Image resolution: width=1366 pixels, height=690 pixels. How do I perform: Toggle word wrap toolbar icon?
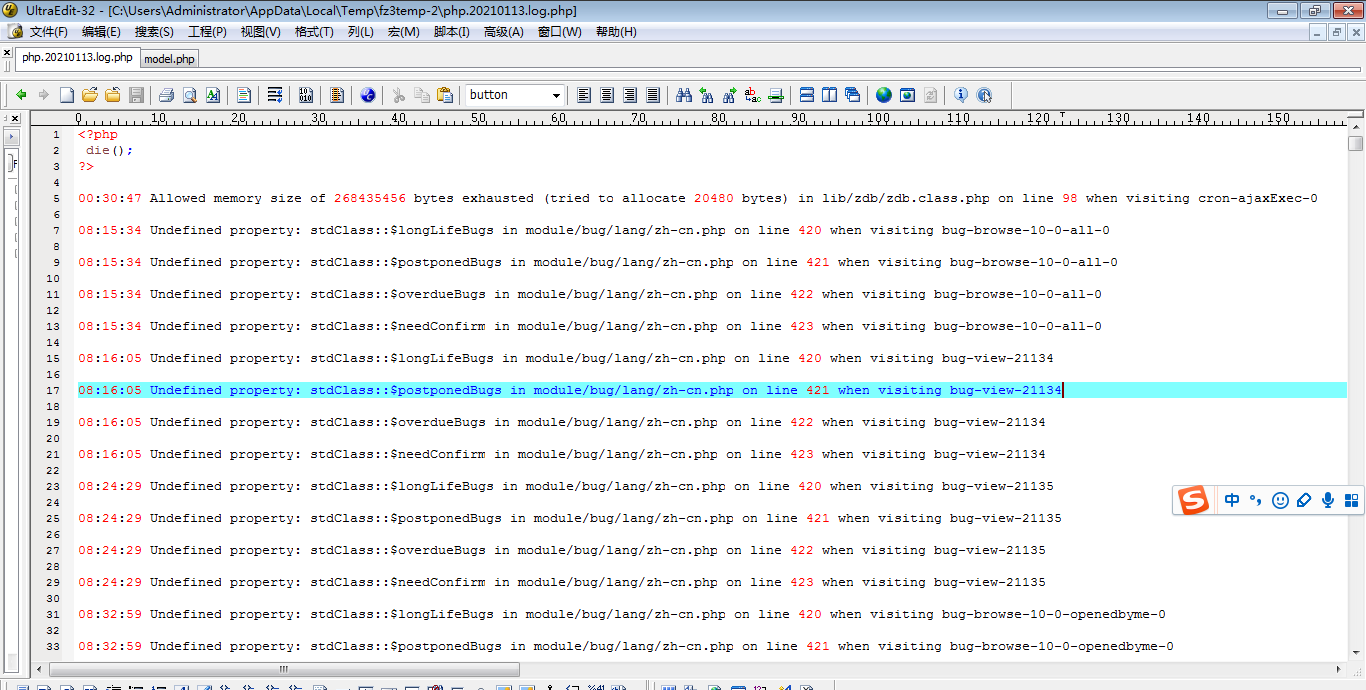[274, 95]
